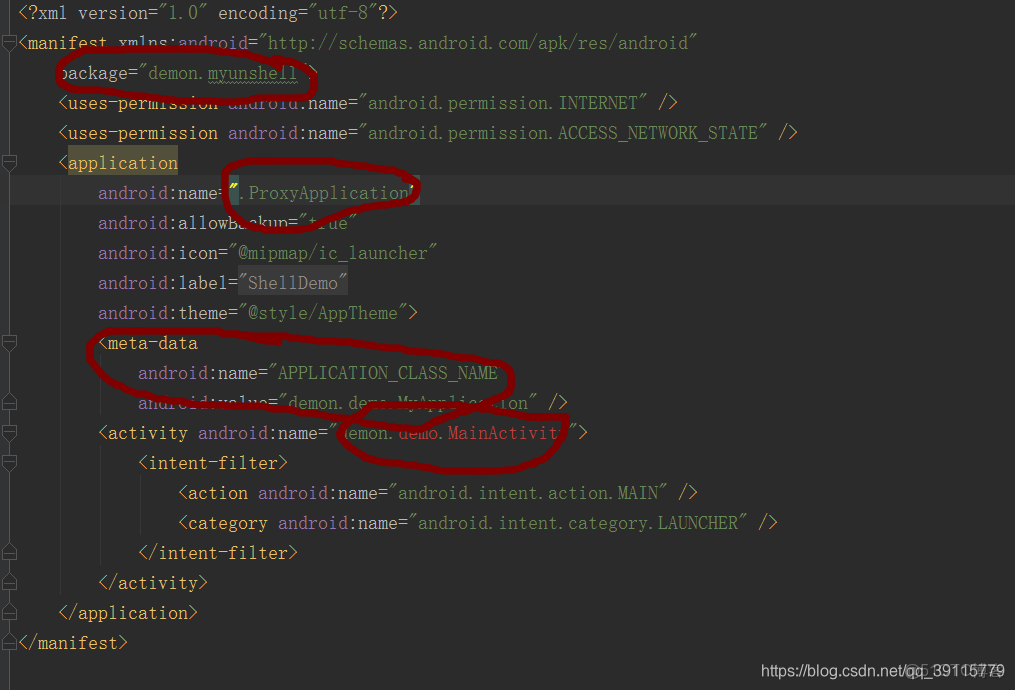Click fold marker beside opening intent-filter tag

point(9,463)
